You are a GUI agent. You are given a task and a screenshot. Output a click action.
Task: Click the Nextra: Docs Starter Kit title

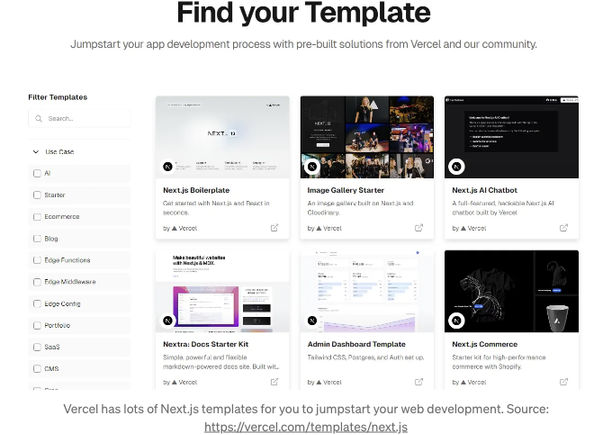206,344
